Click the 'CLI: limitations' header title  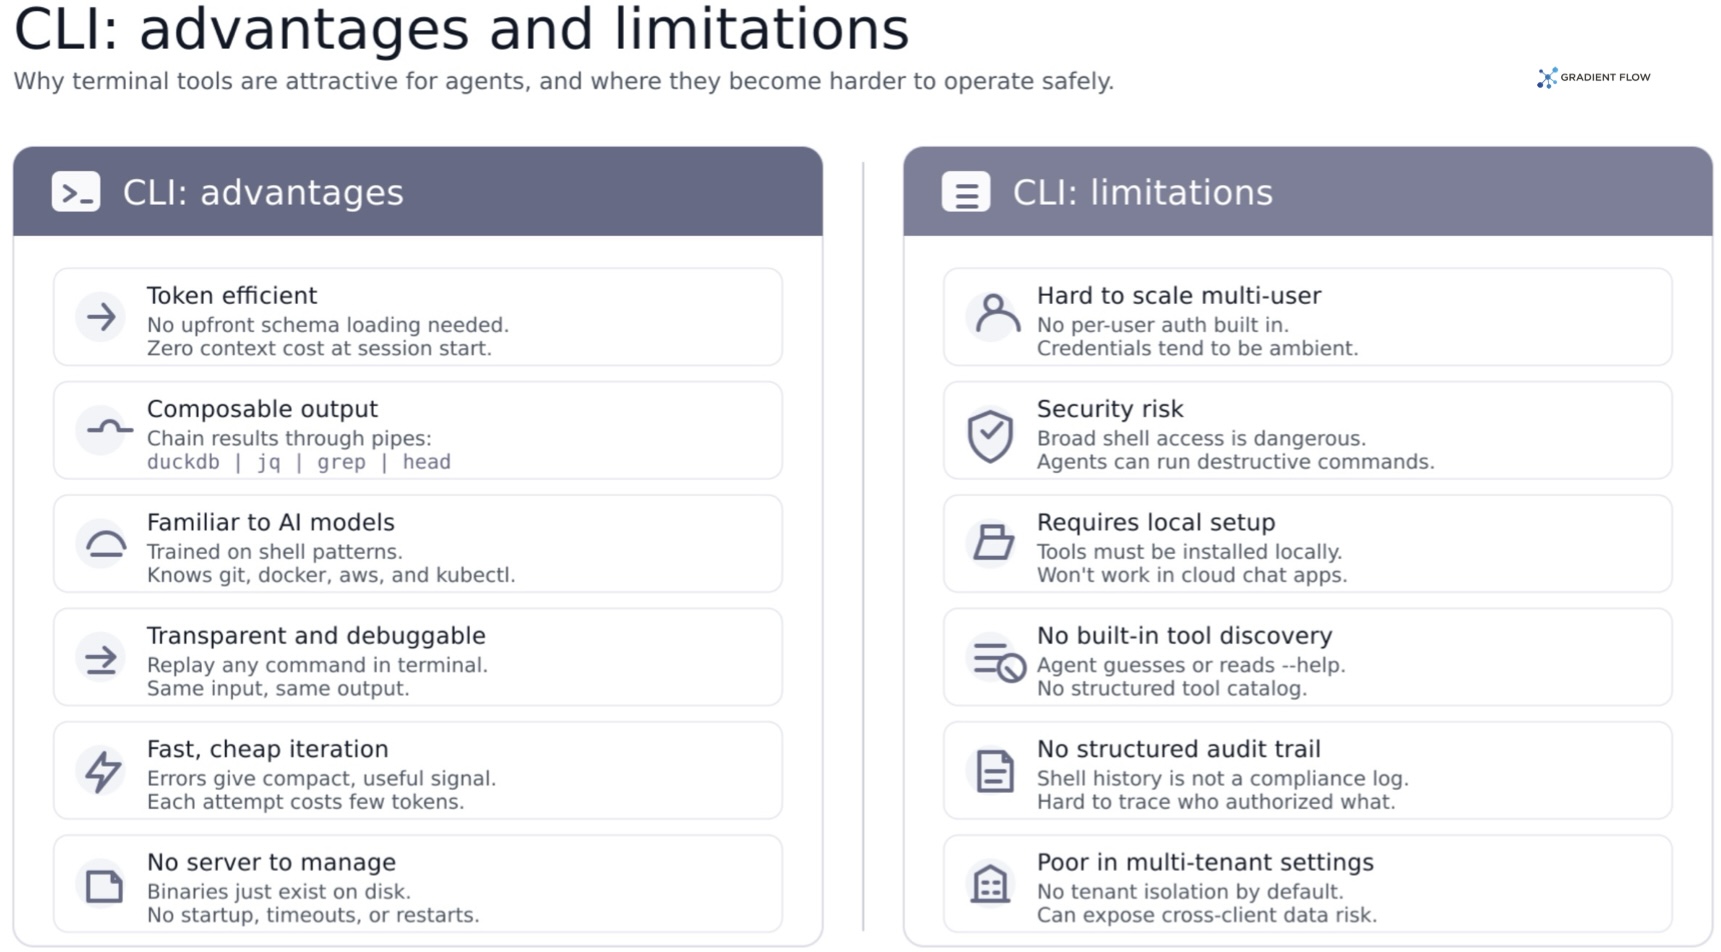(x=1143, y=192)
